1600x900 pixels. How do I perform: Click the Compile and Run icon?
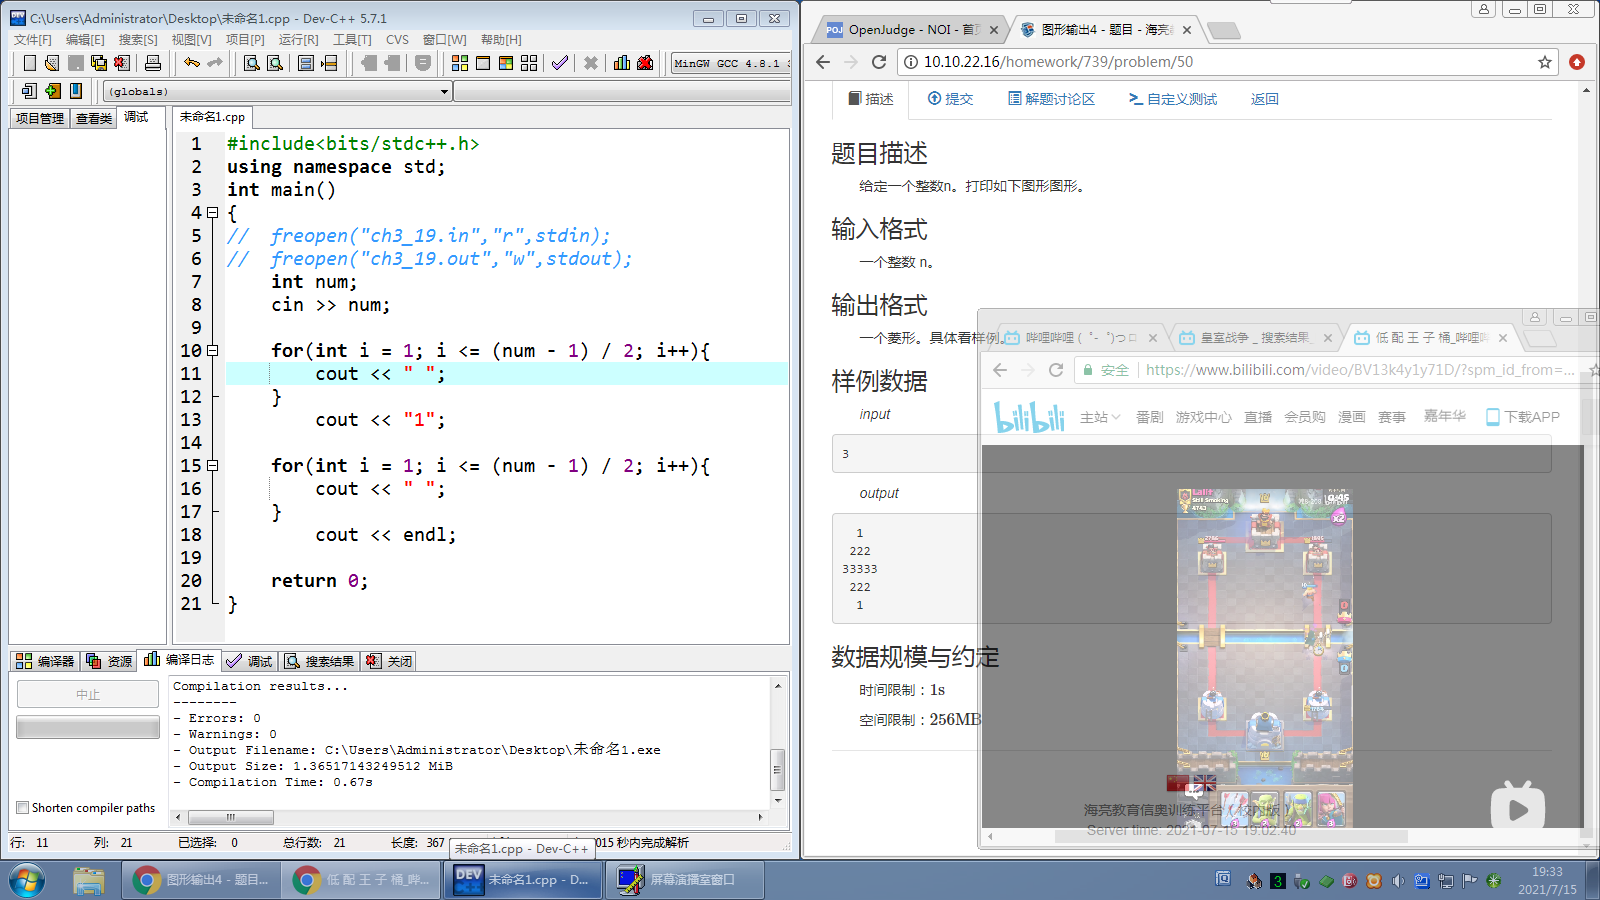[x=506, y=63]
